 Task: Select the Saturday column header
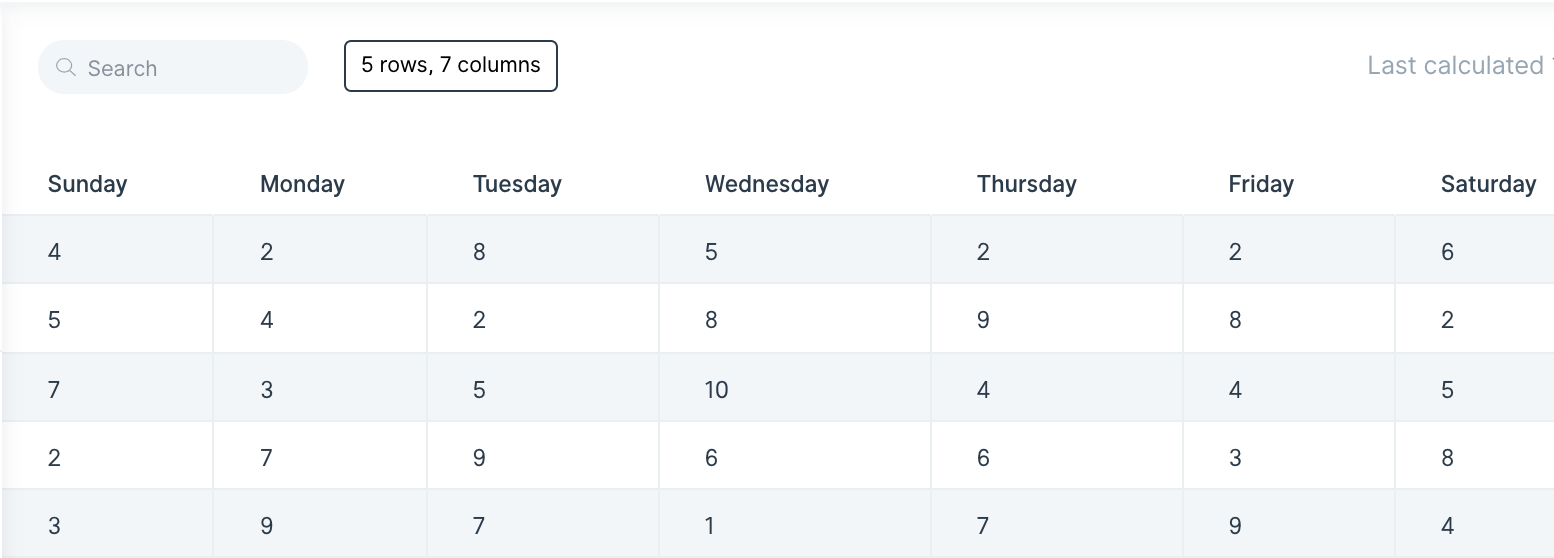coord(1489,184)
